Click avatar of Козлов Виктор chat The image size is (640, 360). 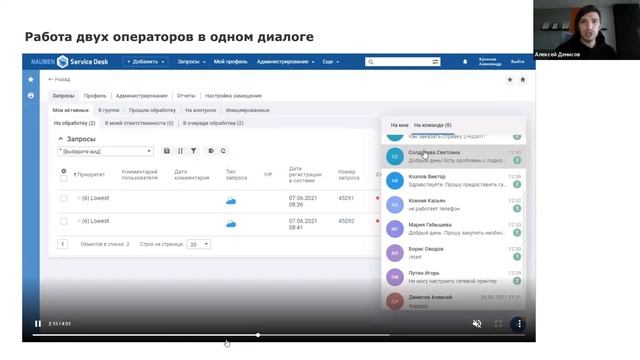click(x=395, y=181)
